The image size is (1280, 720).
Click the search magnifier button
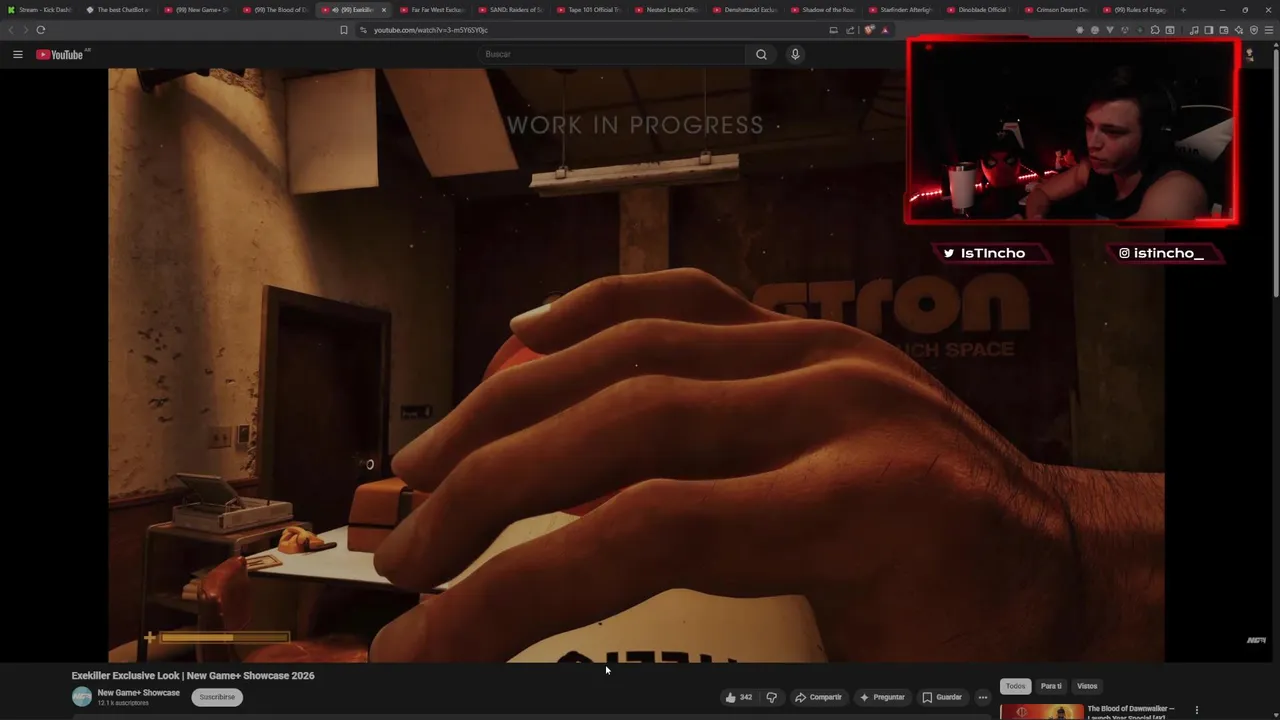click(x=761, y=54)
